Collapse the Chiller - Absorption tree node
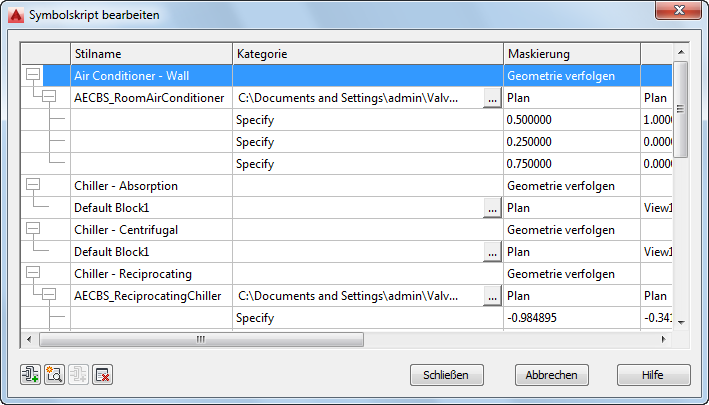This screenshot has width=709, height=405. (33, 185)
